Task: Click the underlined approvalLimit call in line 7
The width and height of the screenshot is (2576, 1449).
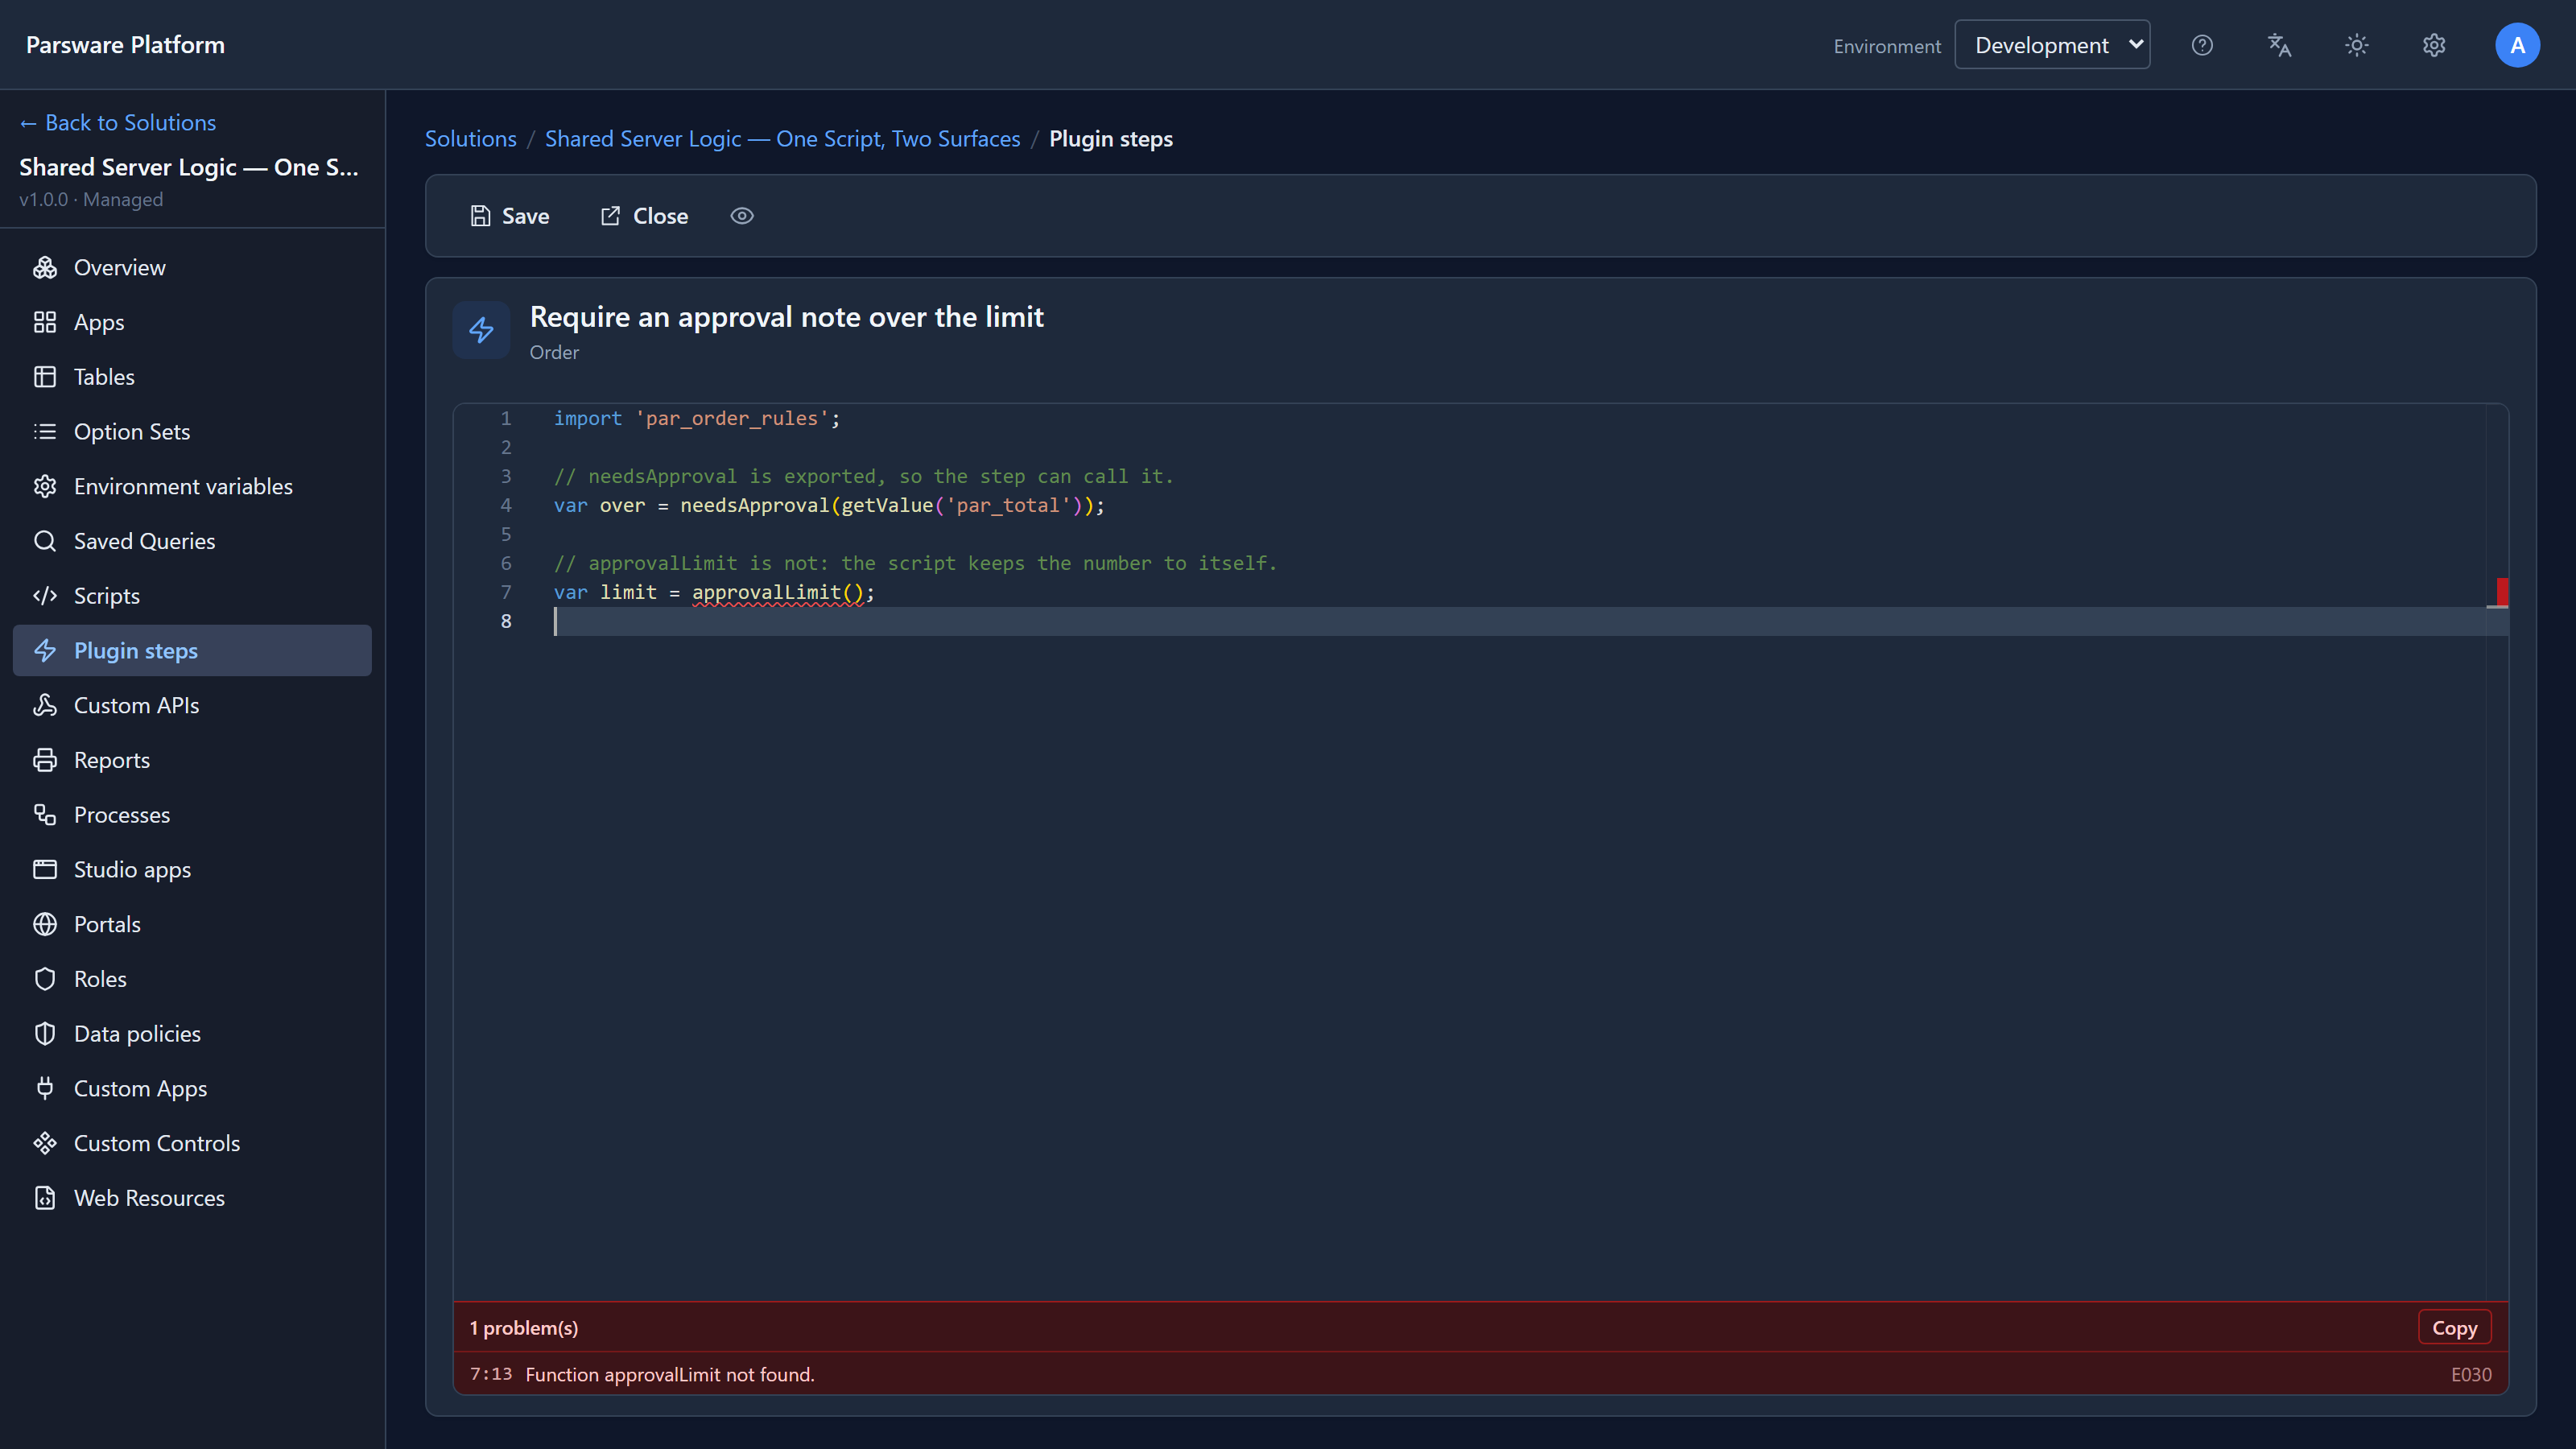Action: coord(778,592)
